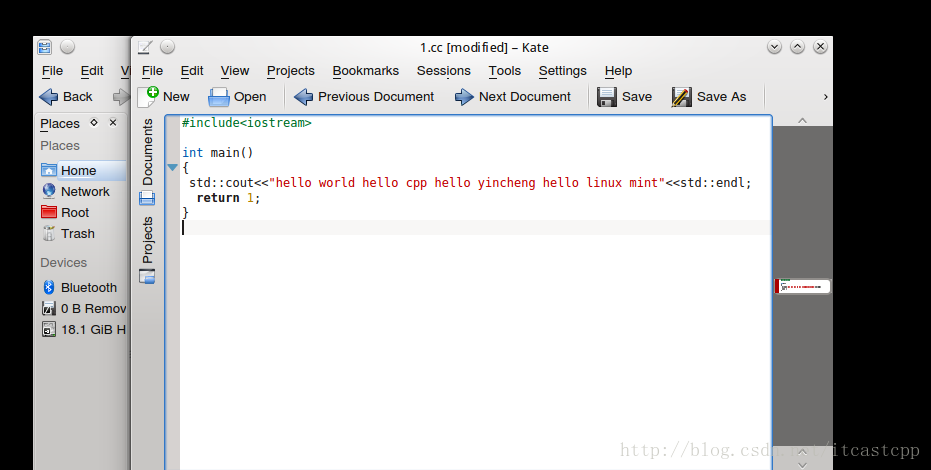
Task: Collapse the main function code fold triangle
Action: pyautogui.click(x=172, y=168)
